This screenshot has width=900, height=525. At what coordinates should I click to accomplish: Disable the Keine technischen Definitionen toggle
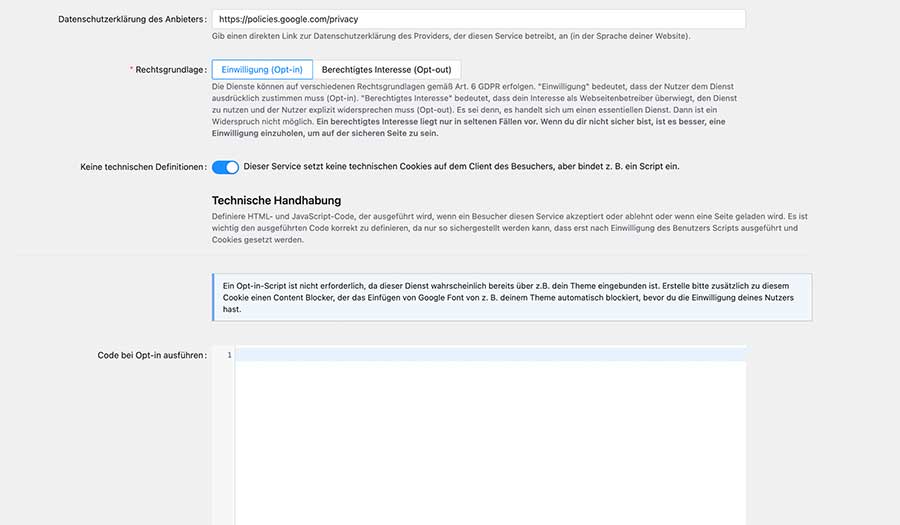pyautogui.click(x=225, y=167)
